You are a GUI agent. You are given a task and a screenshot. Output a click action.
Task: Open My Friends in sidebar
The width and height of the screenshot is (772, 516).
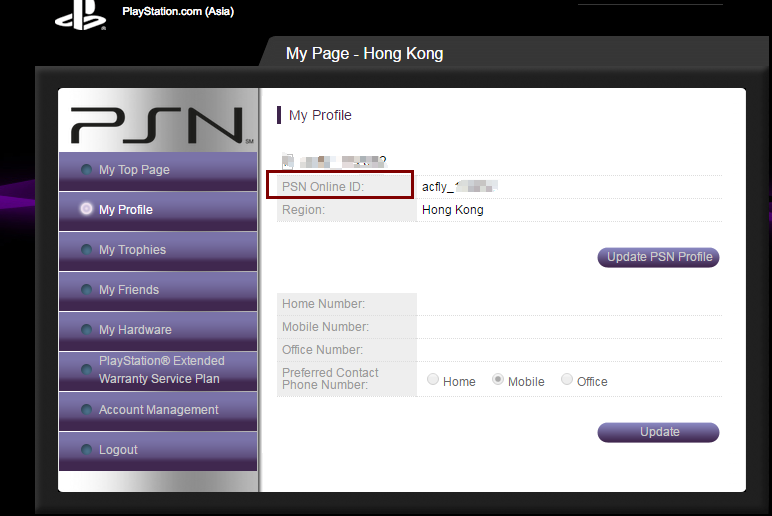coord(158,290)
